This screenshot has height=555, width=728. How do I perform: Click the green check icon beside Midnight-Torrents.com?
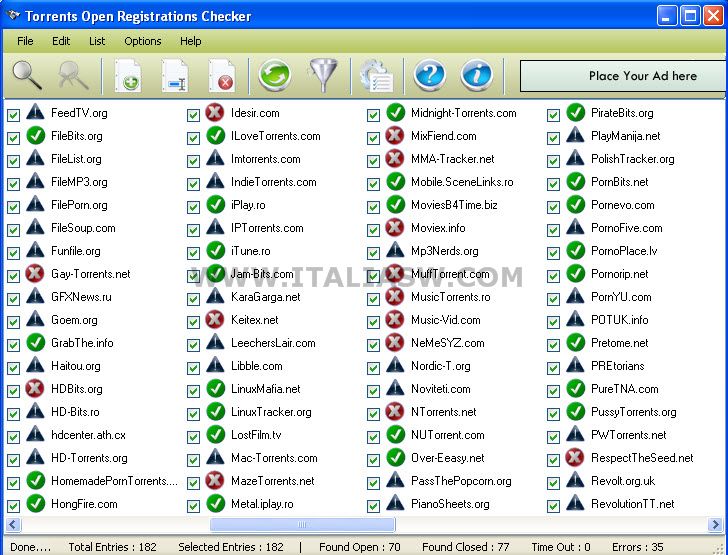[x=396, y=112]
